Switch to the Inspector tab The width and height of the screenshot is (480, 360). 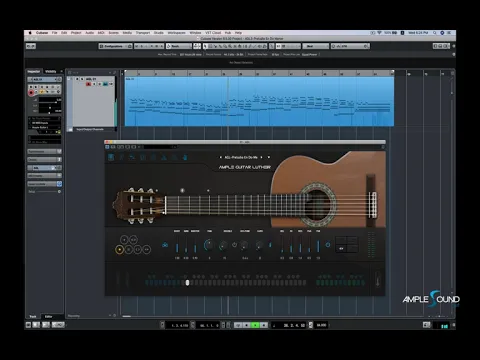(34, 71)
